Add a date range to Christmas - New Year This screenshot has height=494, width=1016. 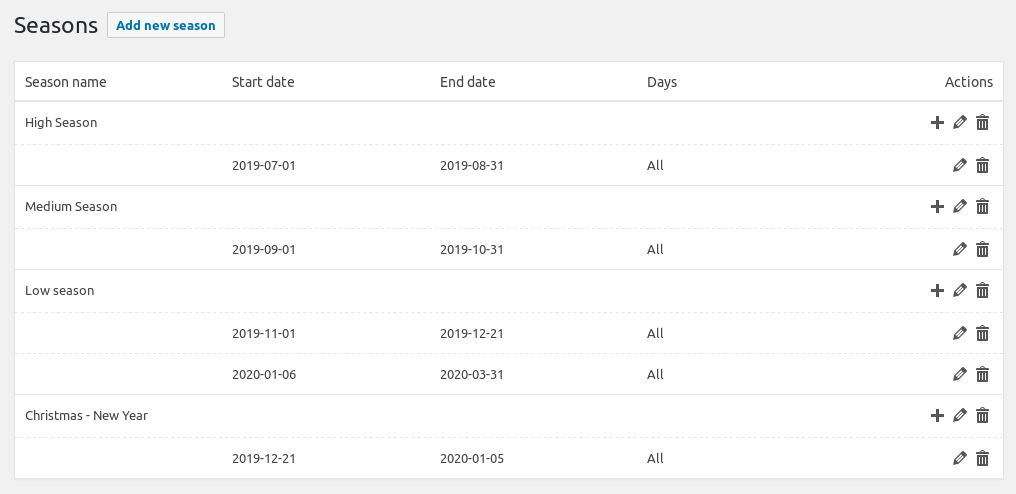937,416
